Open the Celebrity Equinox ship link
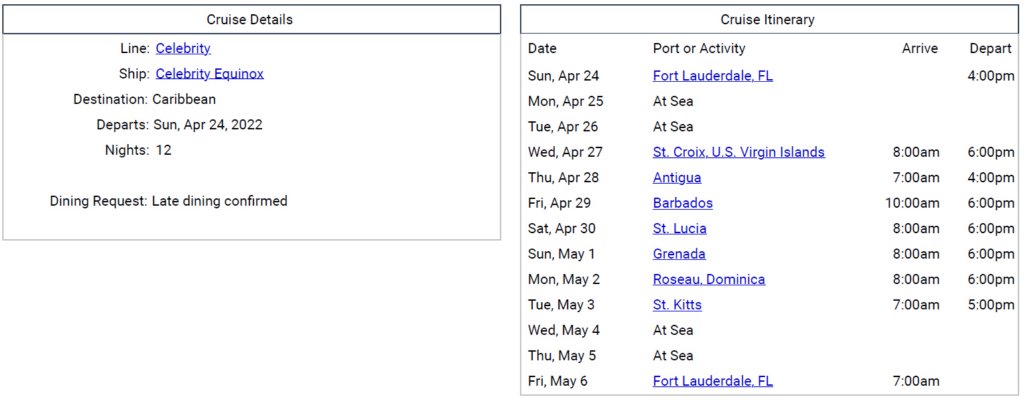This screenshot has height=400, width=1024. (x=210, y=74)
